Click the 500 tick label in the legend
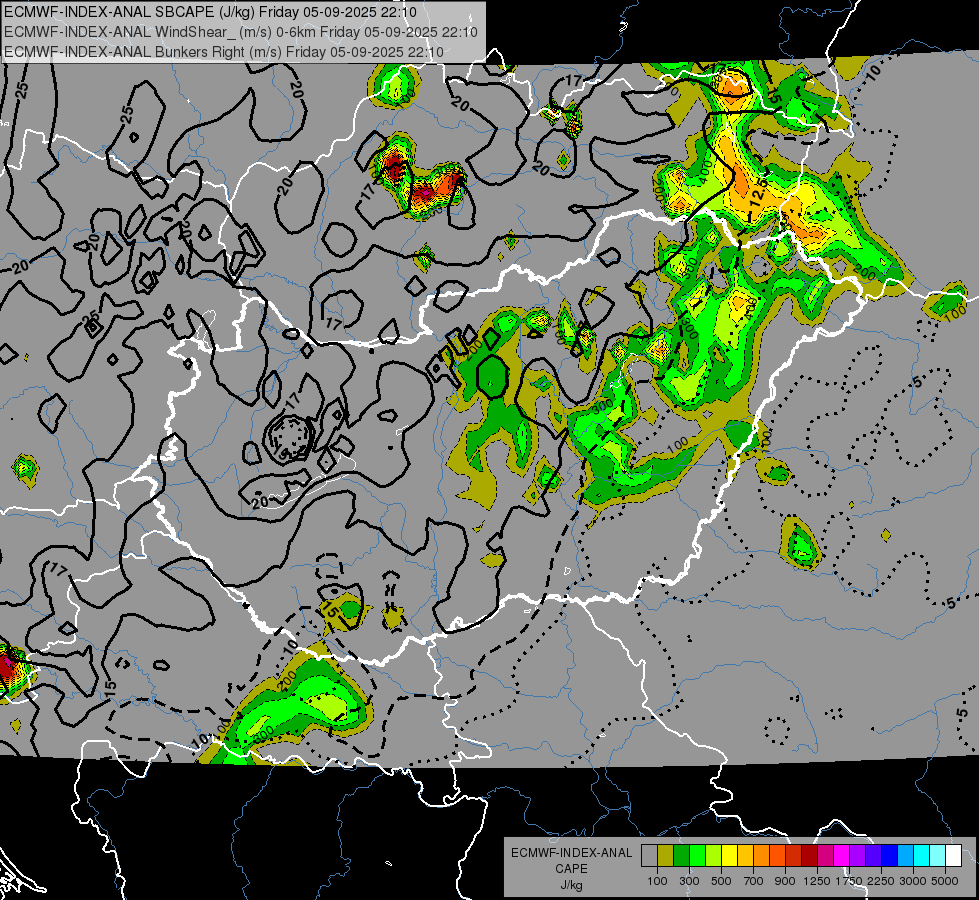Image resolution: width=979 pixels, height=900 pixels. (x=721, y=881)
